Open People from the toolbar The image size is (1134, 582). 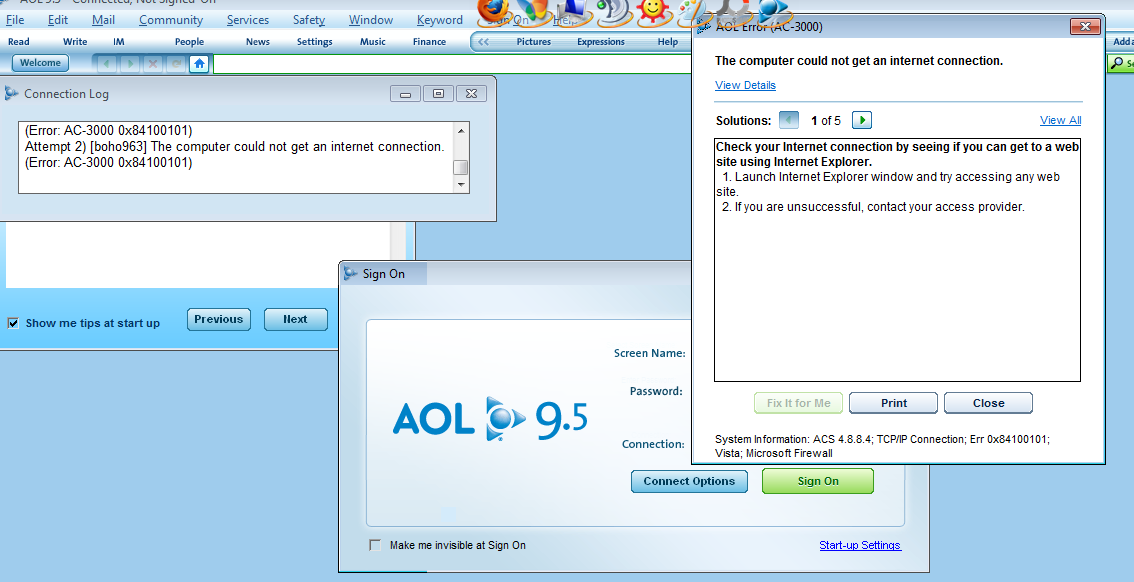(x=189, y=42)
